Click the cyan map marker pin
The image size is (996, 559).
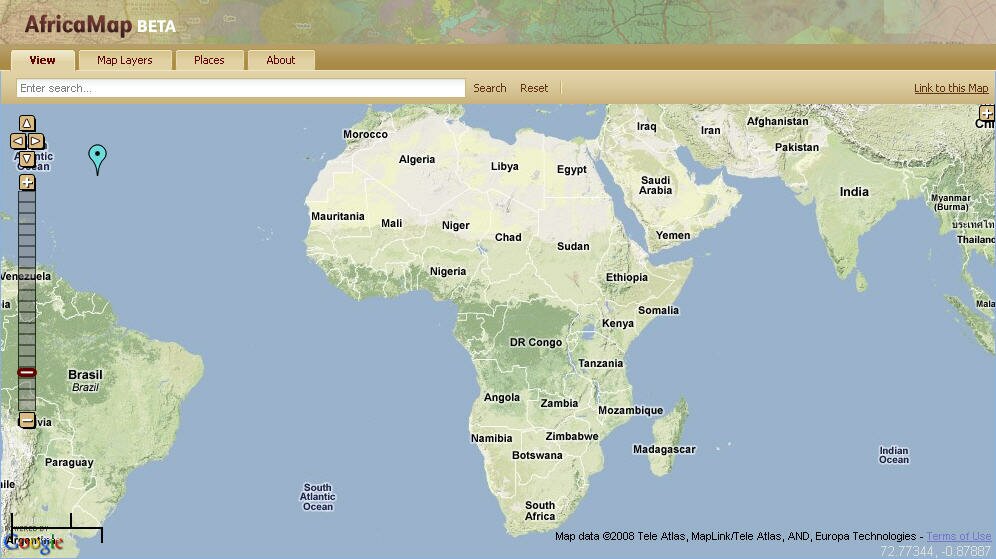click(x=97, y=159)
